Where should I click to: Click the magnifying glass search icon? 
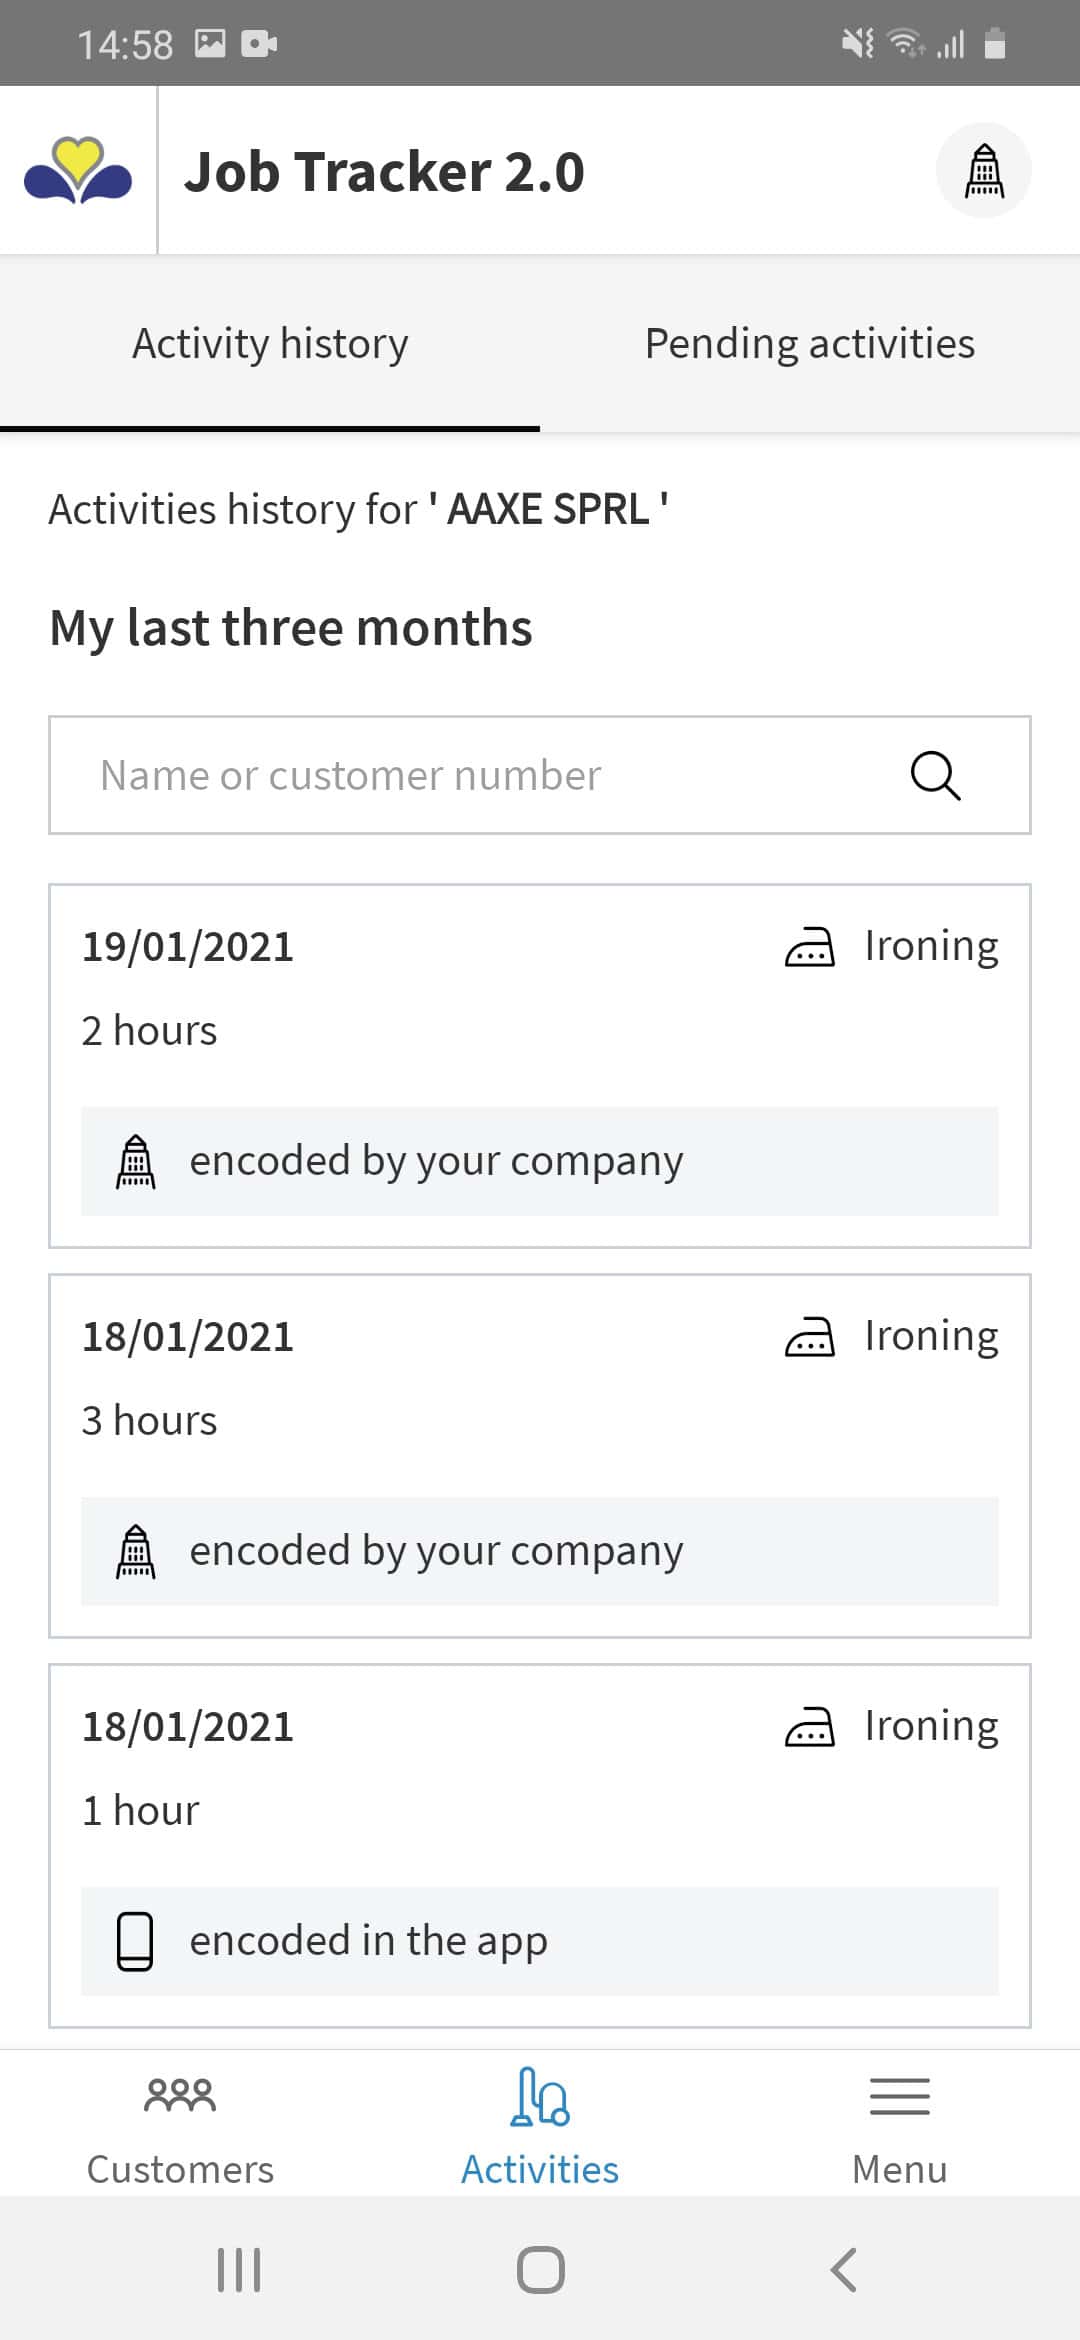936,776
